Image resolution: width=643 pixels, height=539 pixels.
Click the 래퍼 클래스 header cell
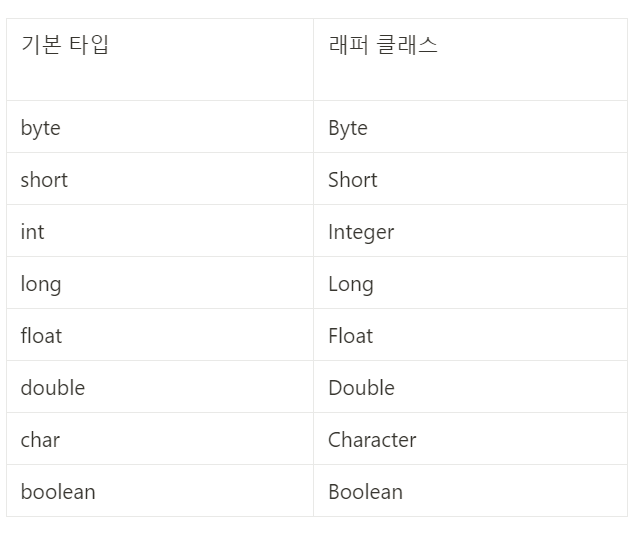coord(470,59)
